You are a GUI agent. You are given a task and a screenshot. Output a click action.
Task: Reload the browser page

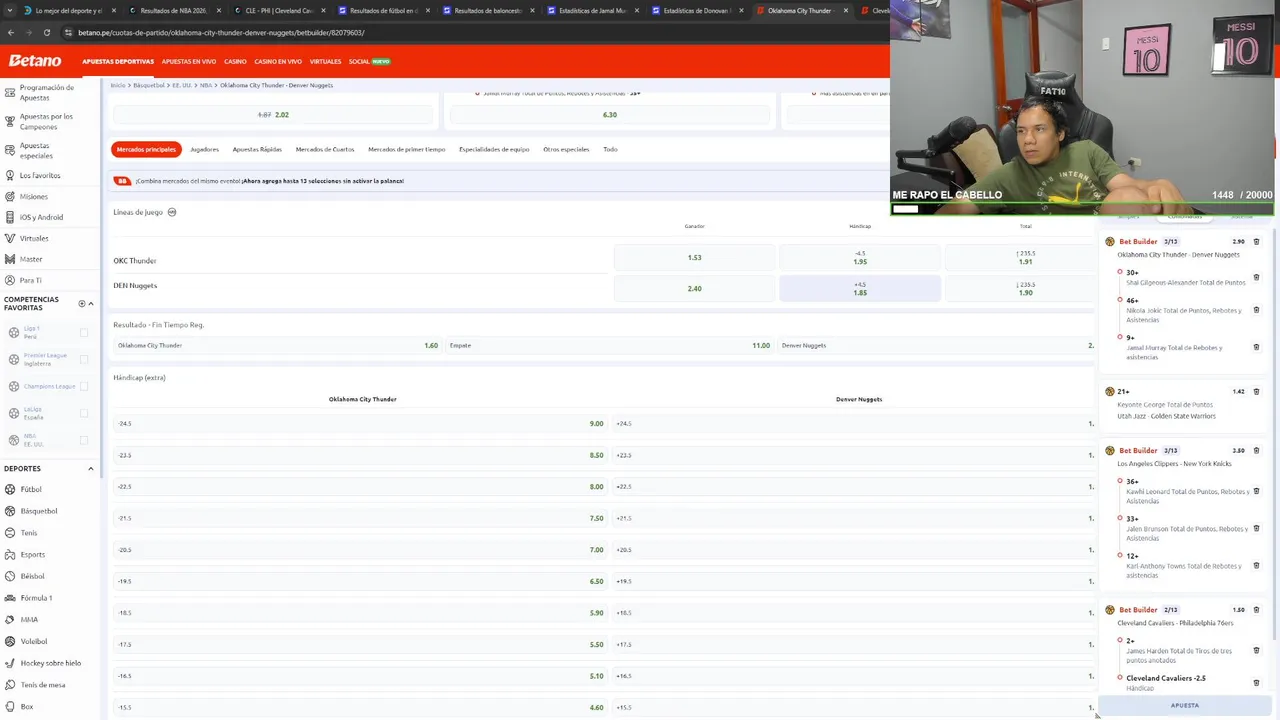click(x=46, y=32)
